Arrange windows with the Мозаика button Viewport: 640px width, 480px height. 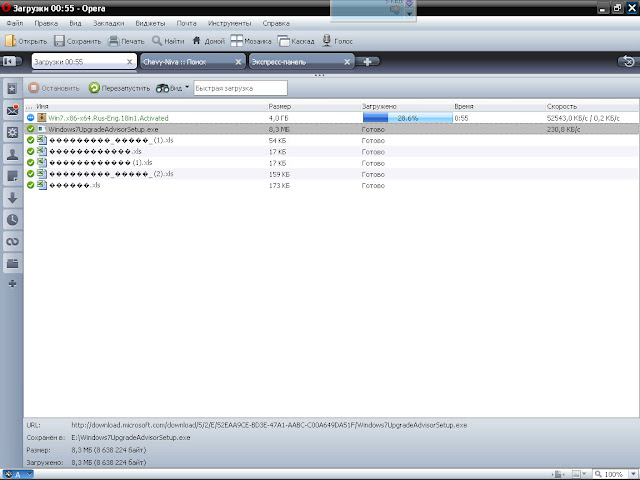(x=251, y=41)
